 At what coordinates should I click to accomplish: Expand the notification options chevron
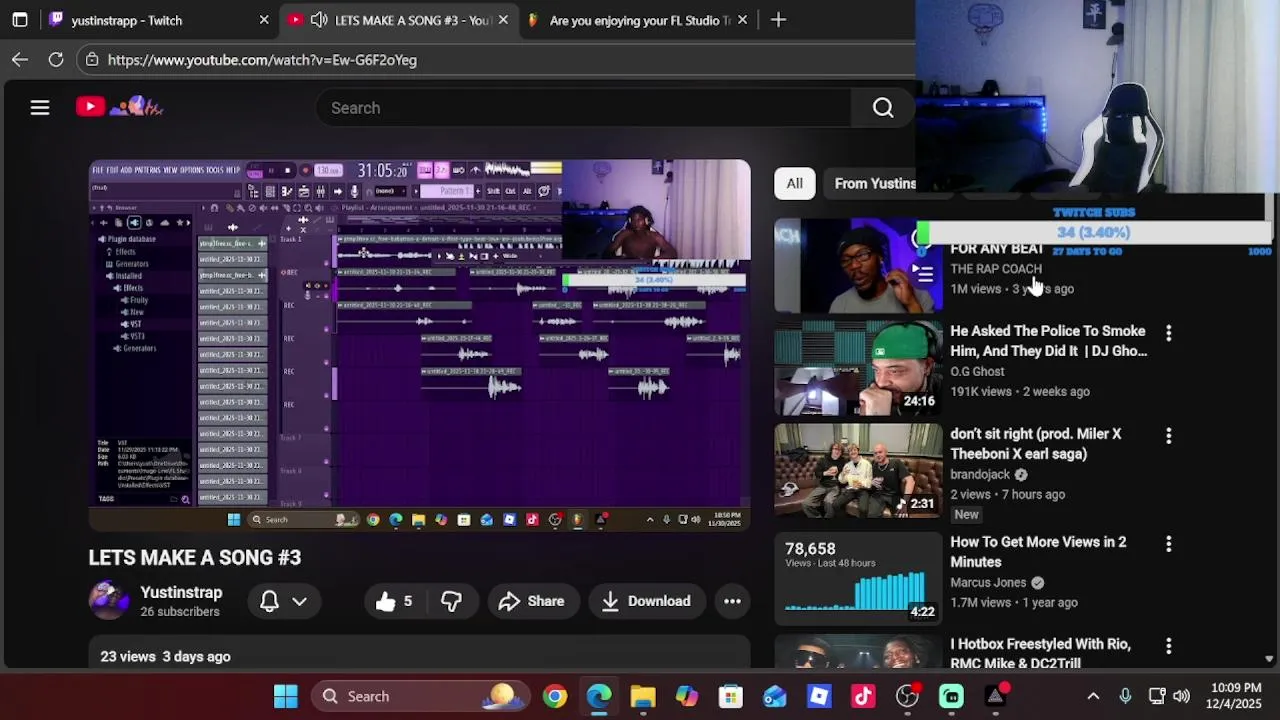point(299,601)
